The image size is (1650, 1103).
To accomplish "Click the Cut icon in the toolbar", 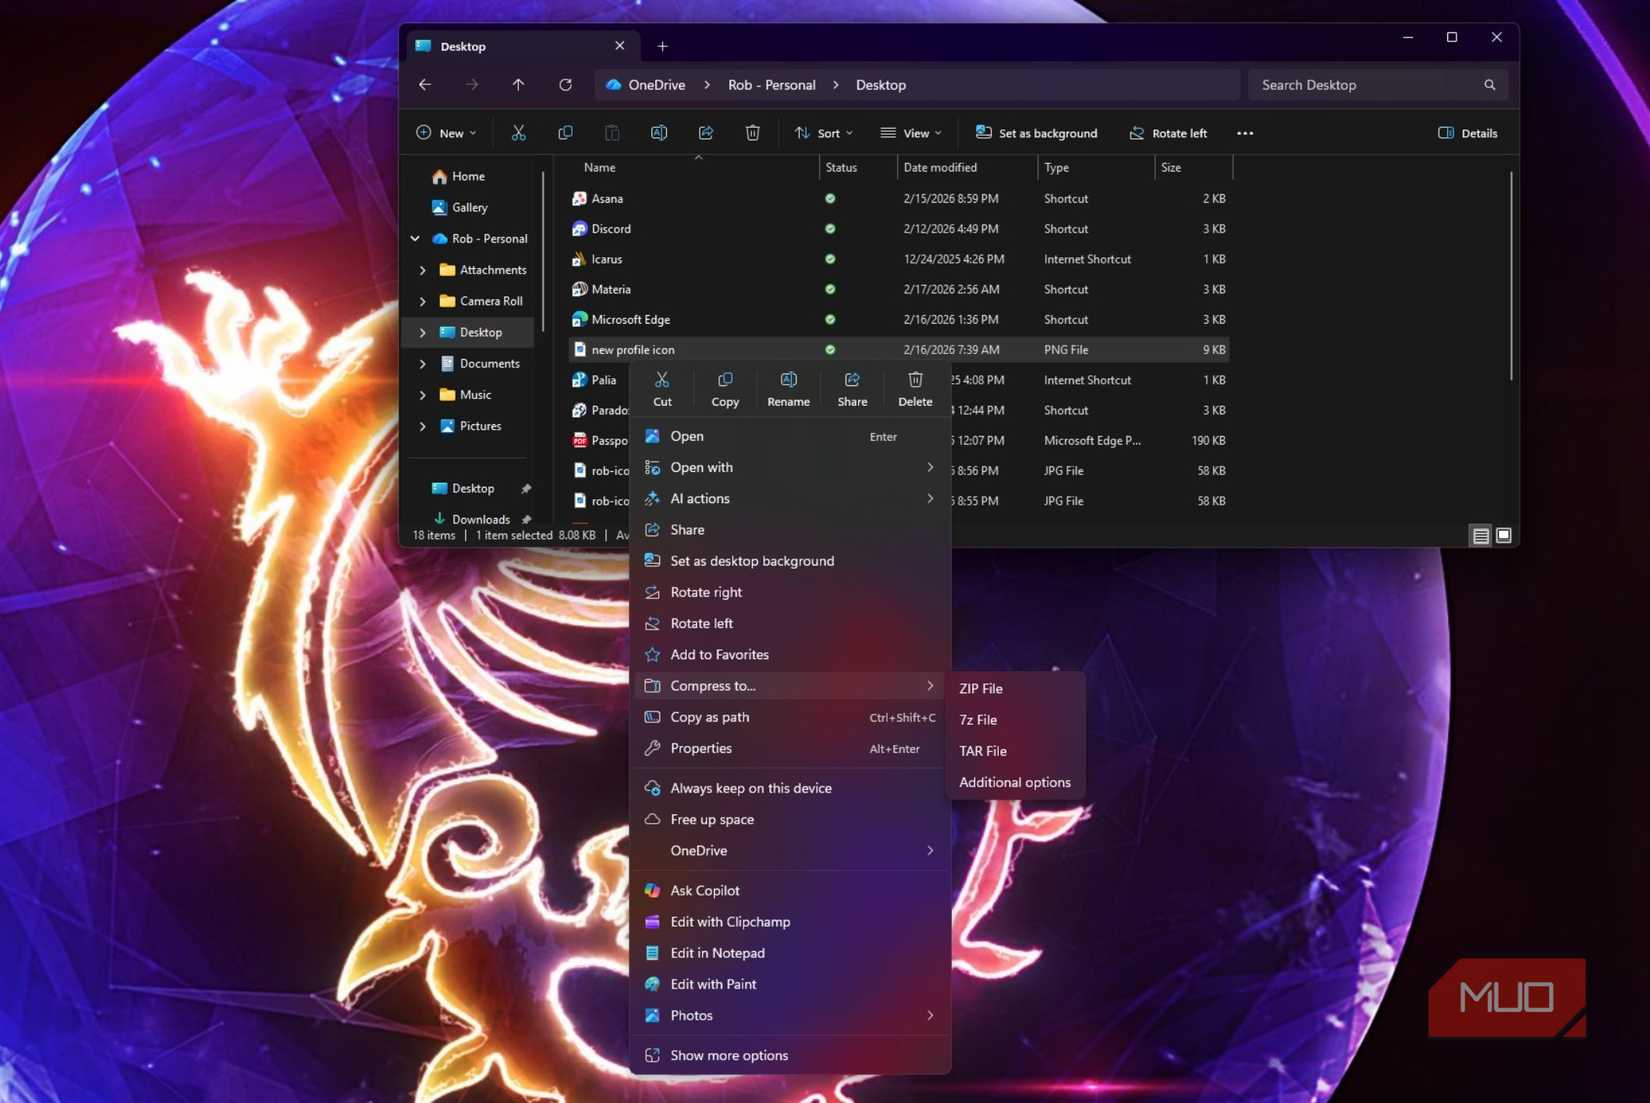I will tap(518, 133).
